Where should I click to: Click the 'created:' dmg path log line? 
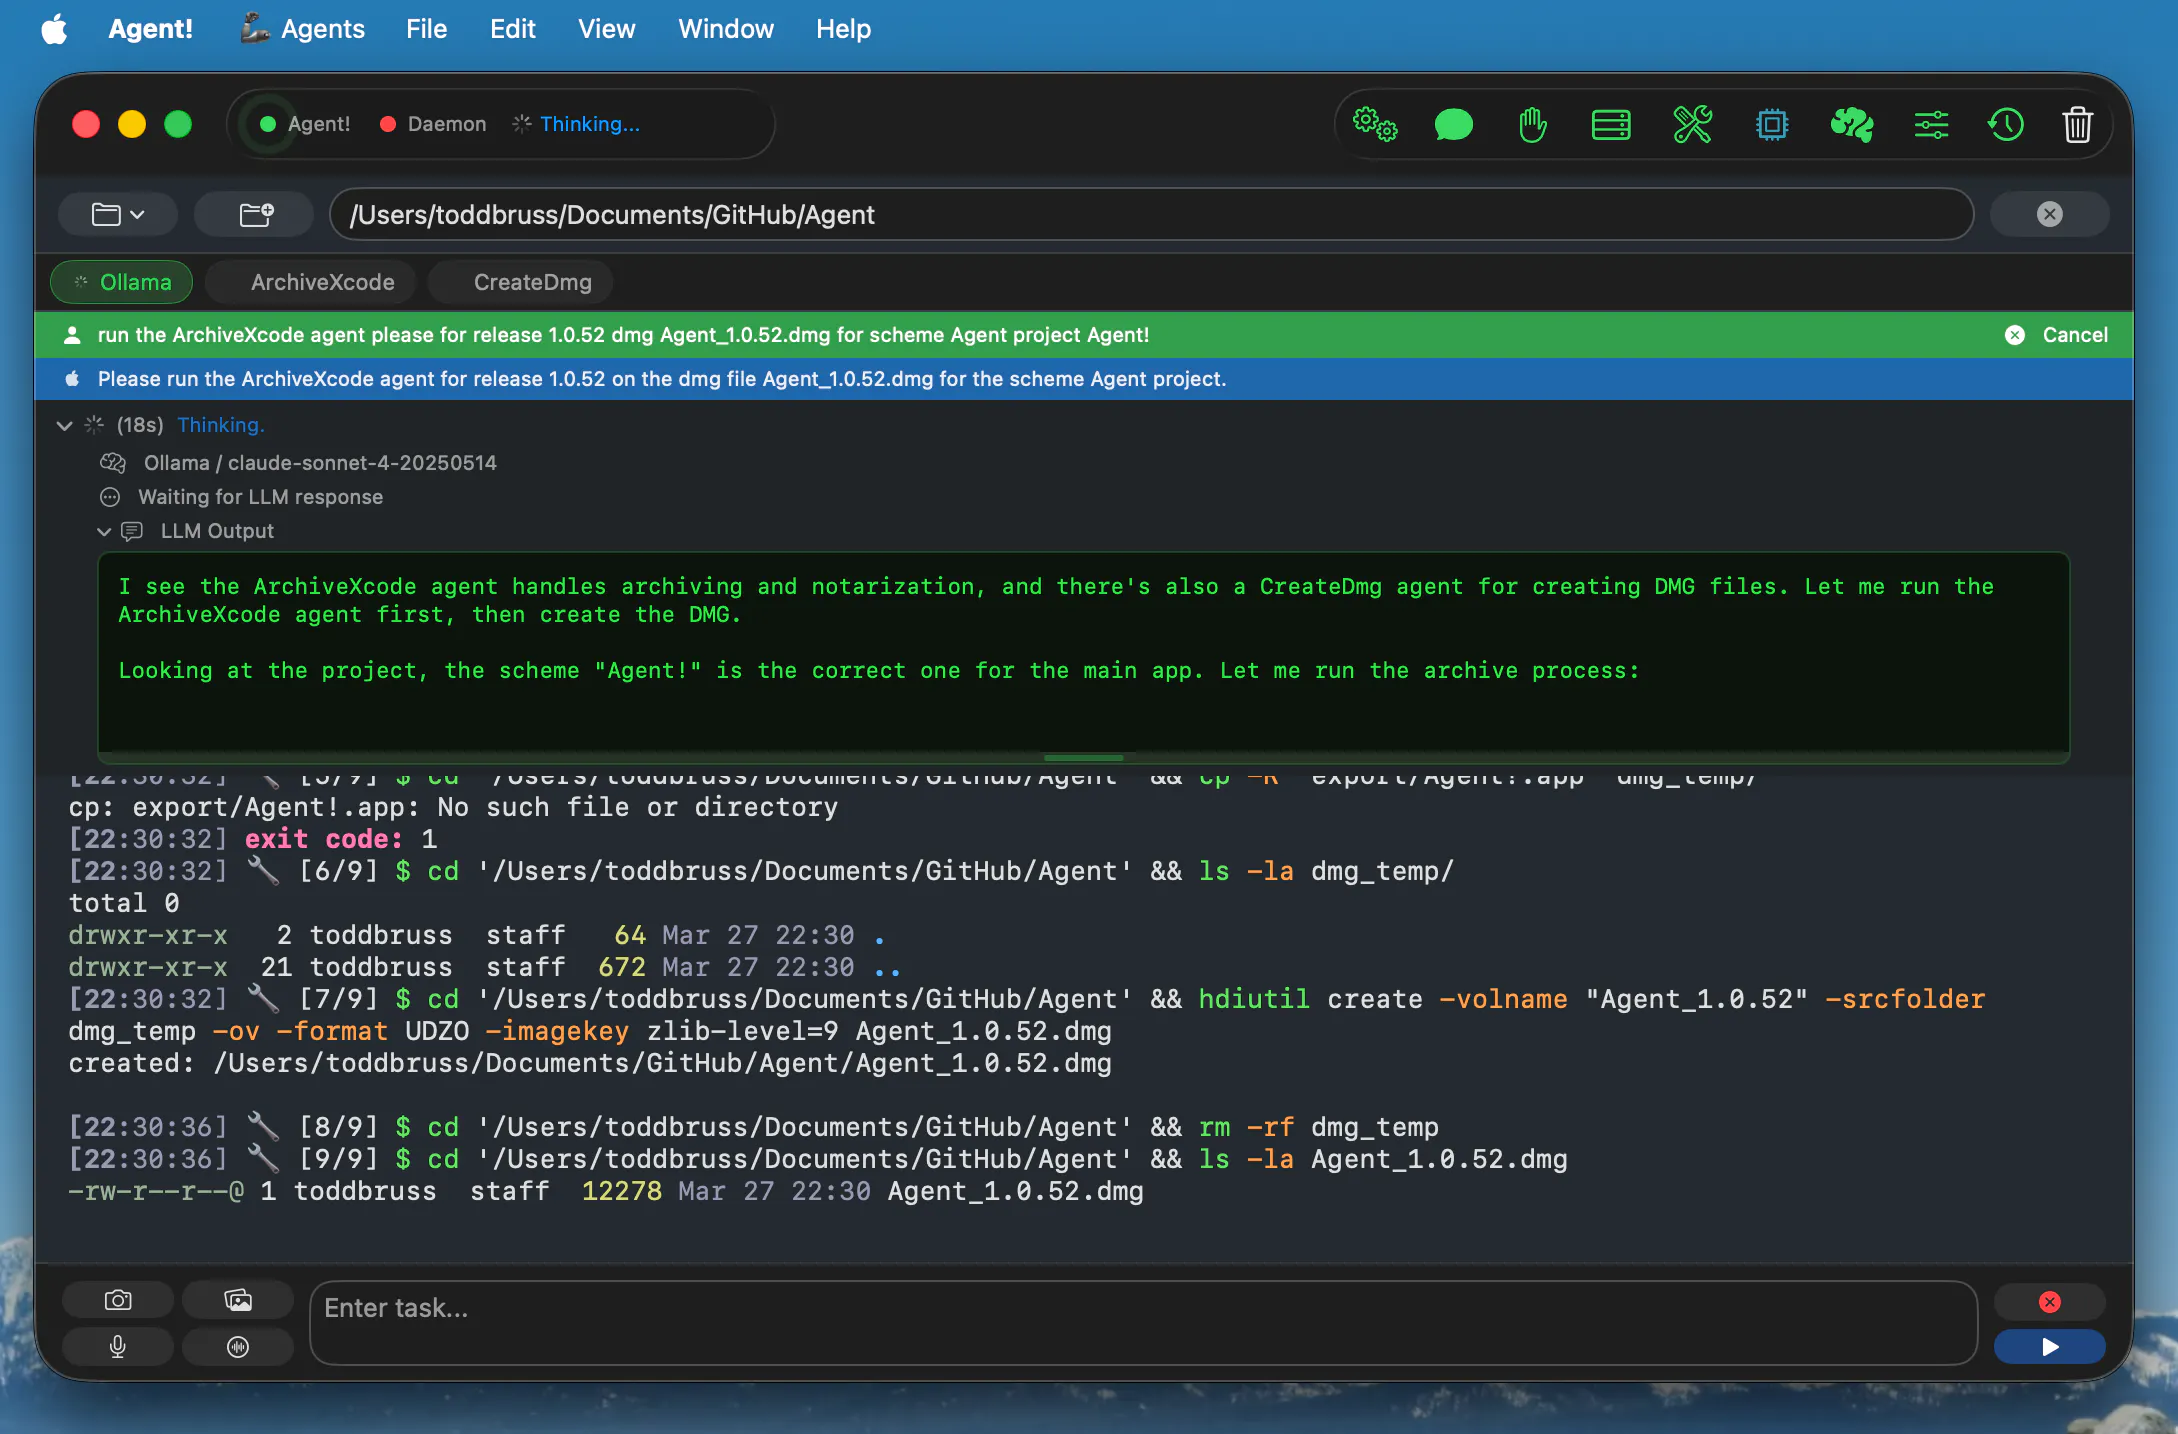click(x=590, y=1063)
